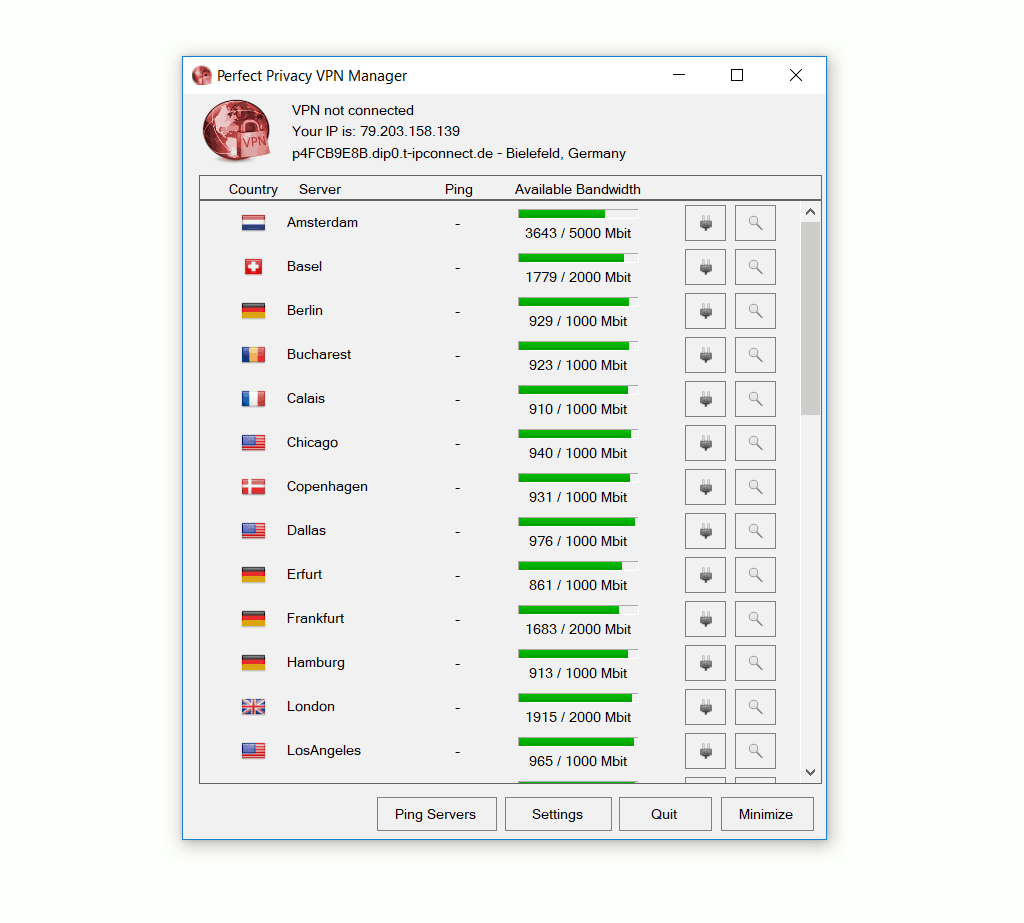1024x923 pixels.
Task: Click magnifier icon in Copenhagen row
Action: click(755, 487)
